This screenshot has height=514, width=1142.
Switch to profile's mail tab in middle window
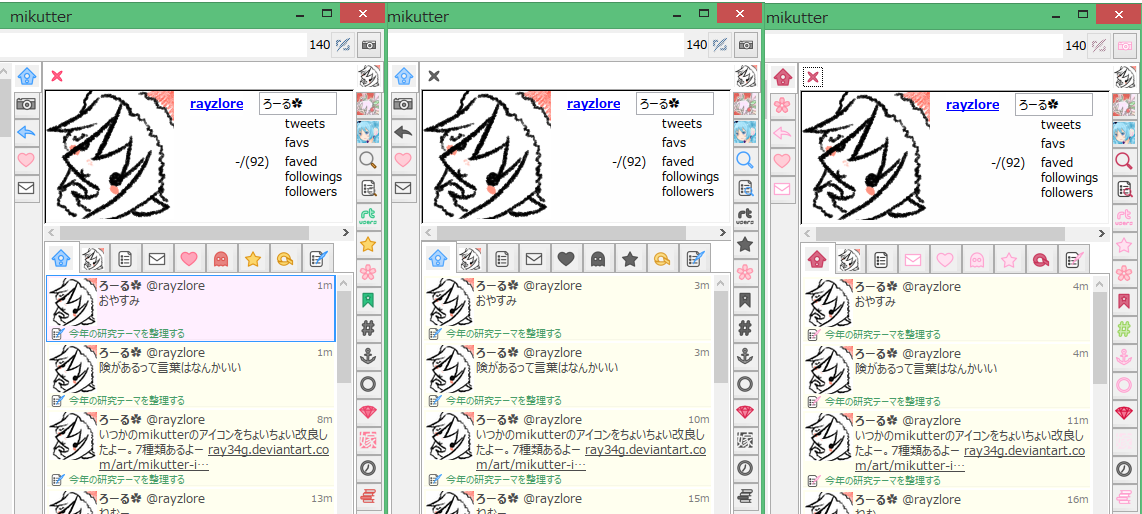pos(535,258)
